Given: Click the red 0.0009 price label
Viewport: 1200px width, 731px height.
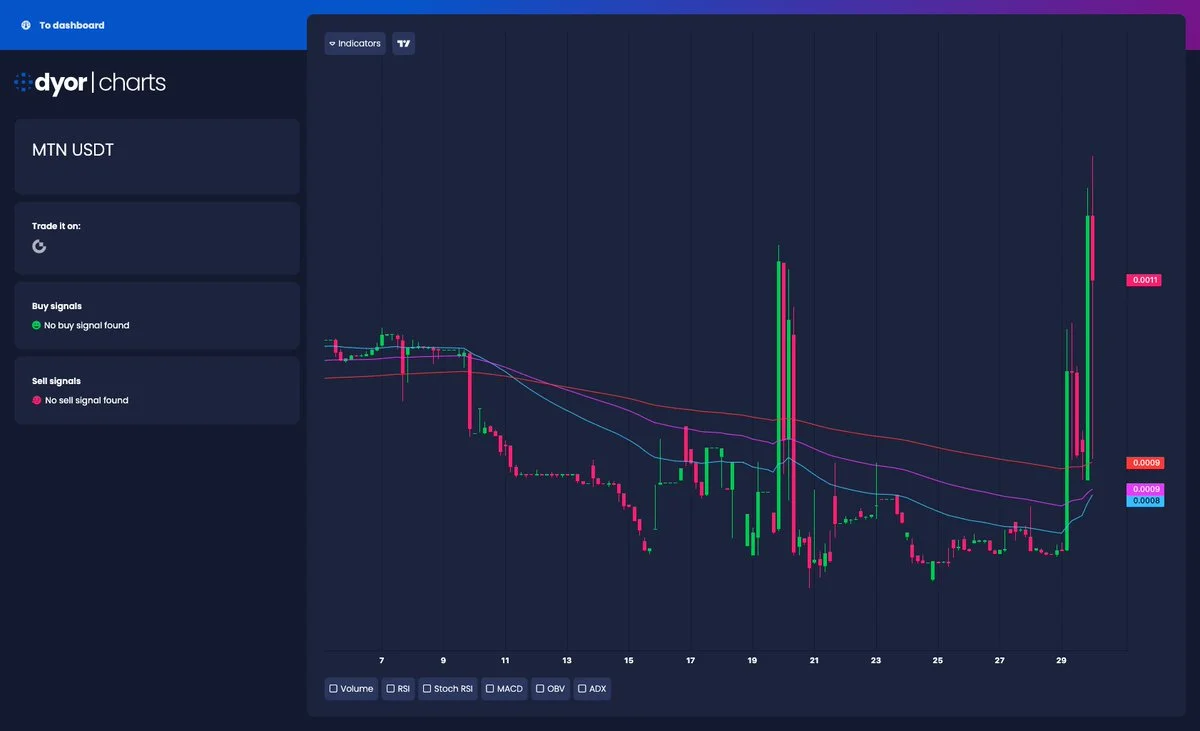Looking at the screenshot, I should 1144,463.
